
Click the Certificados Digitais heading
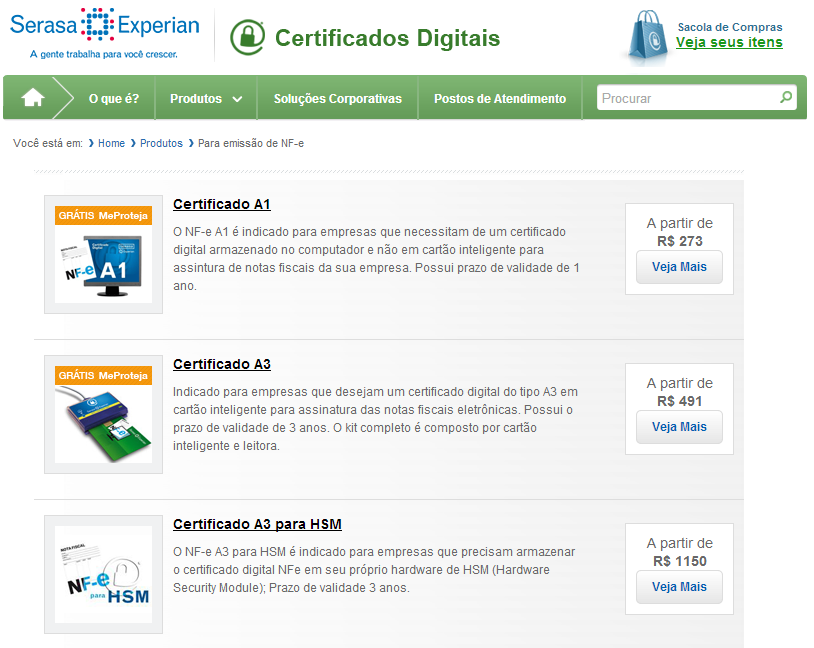(x=387, y=38)
